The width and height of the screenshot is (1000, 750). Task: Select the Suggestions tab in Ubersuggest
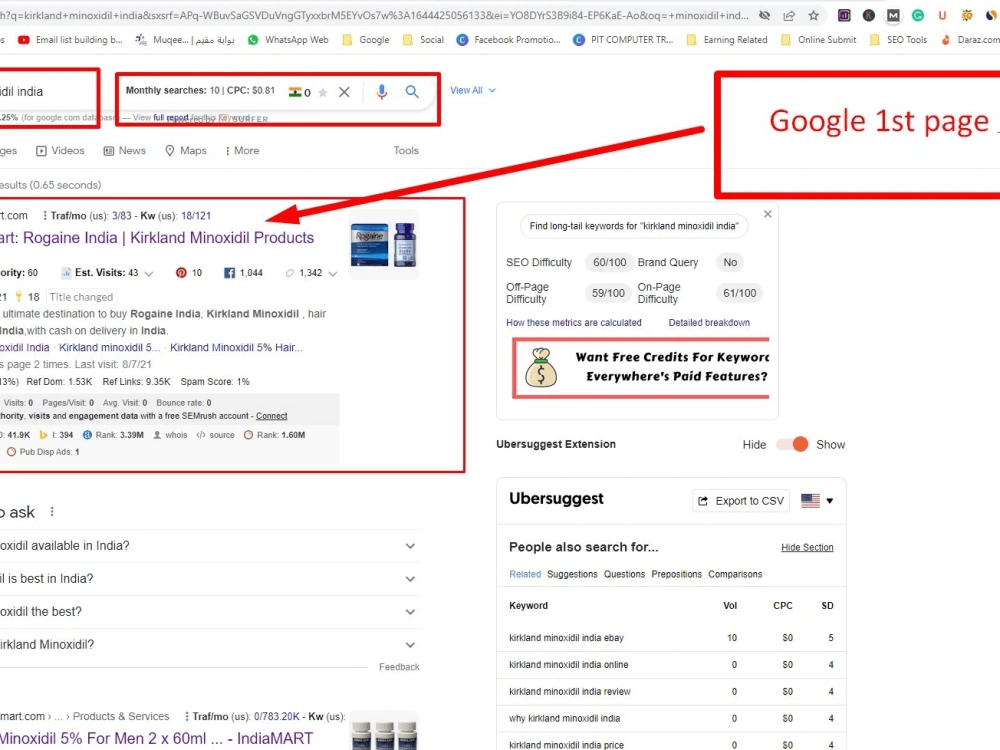pos(572,574)
